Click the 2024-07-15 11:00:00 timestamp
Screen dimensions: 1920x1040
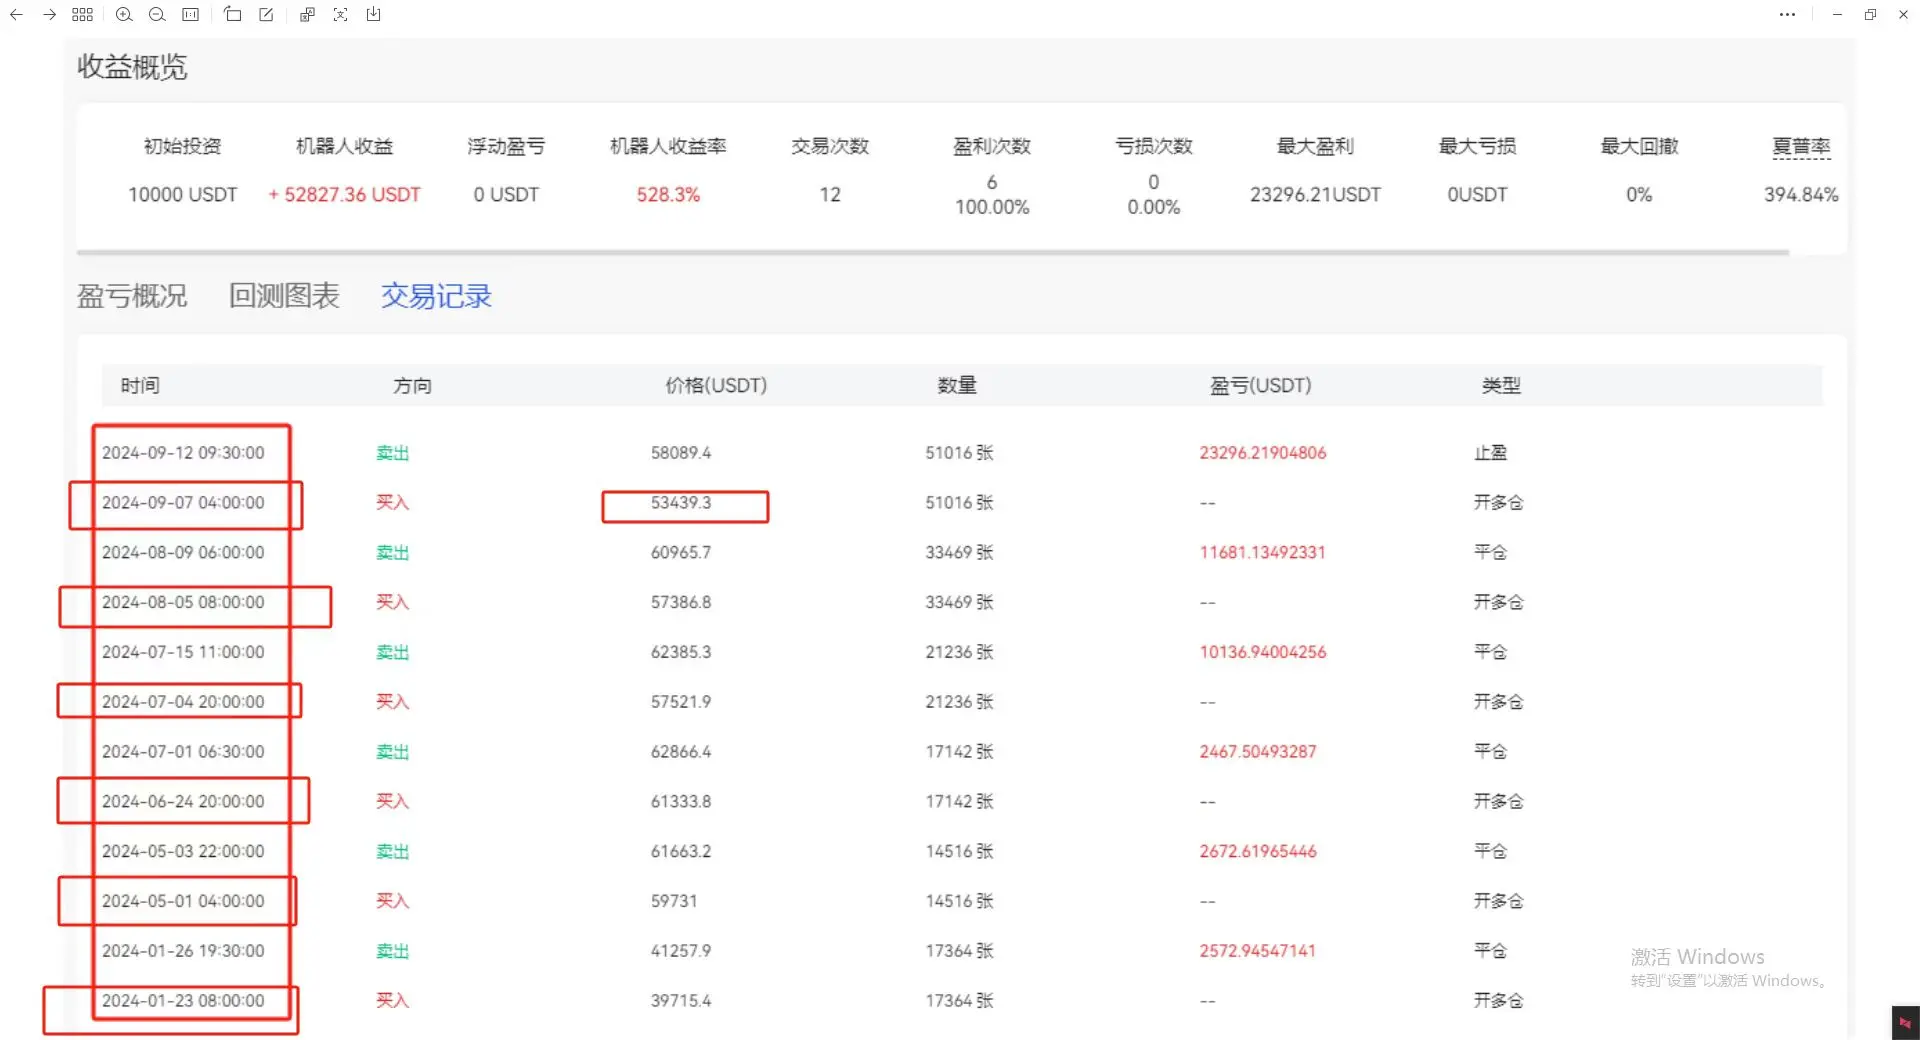(x=183, y=652)
